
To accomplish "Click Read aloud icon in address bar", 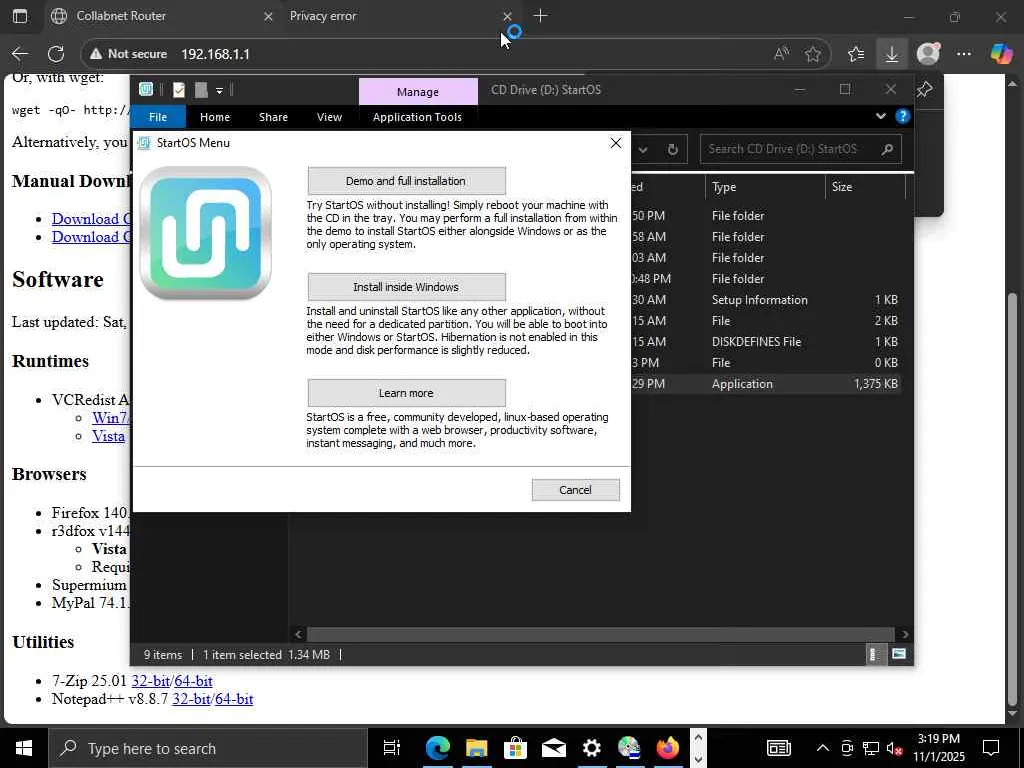I will point(781,54).
